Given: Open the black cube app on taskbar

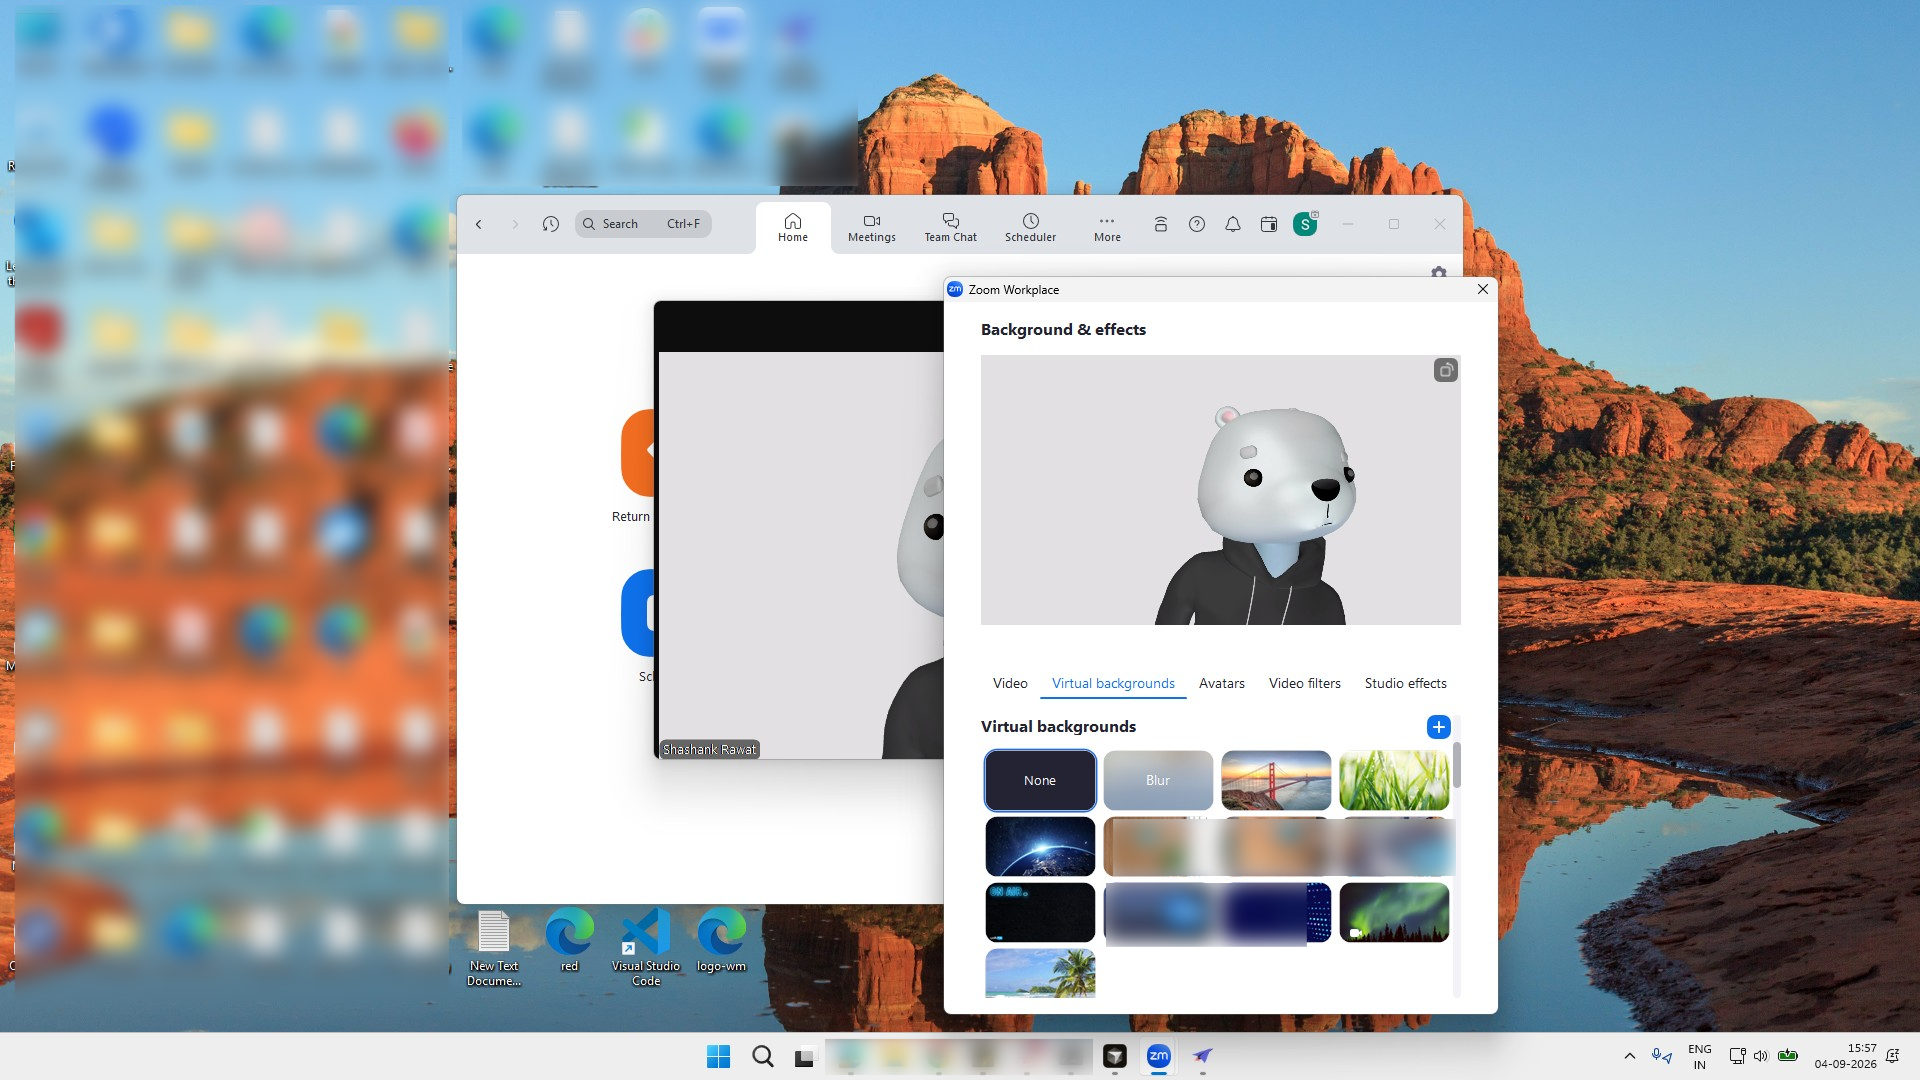Looking at the screenshot, I should tap(1115, 1056).
